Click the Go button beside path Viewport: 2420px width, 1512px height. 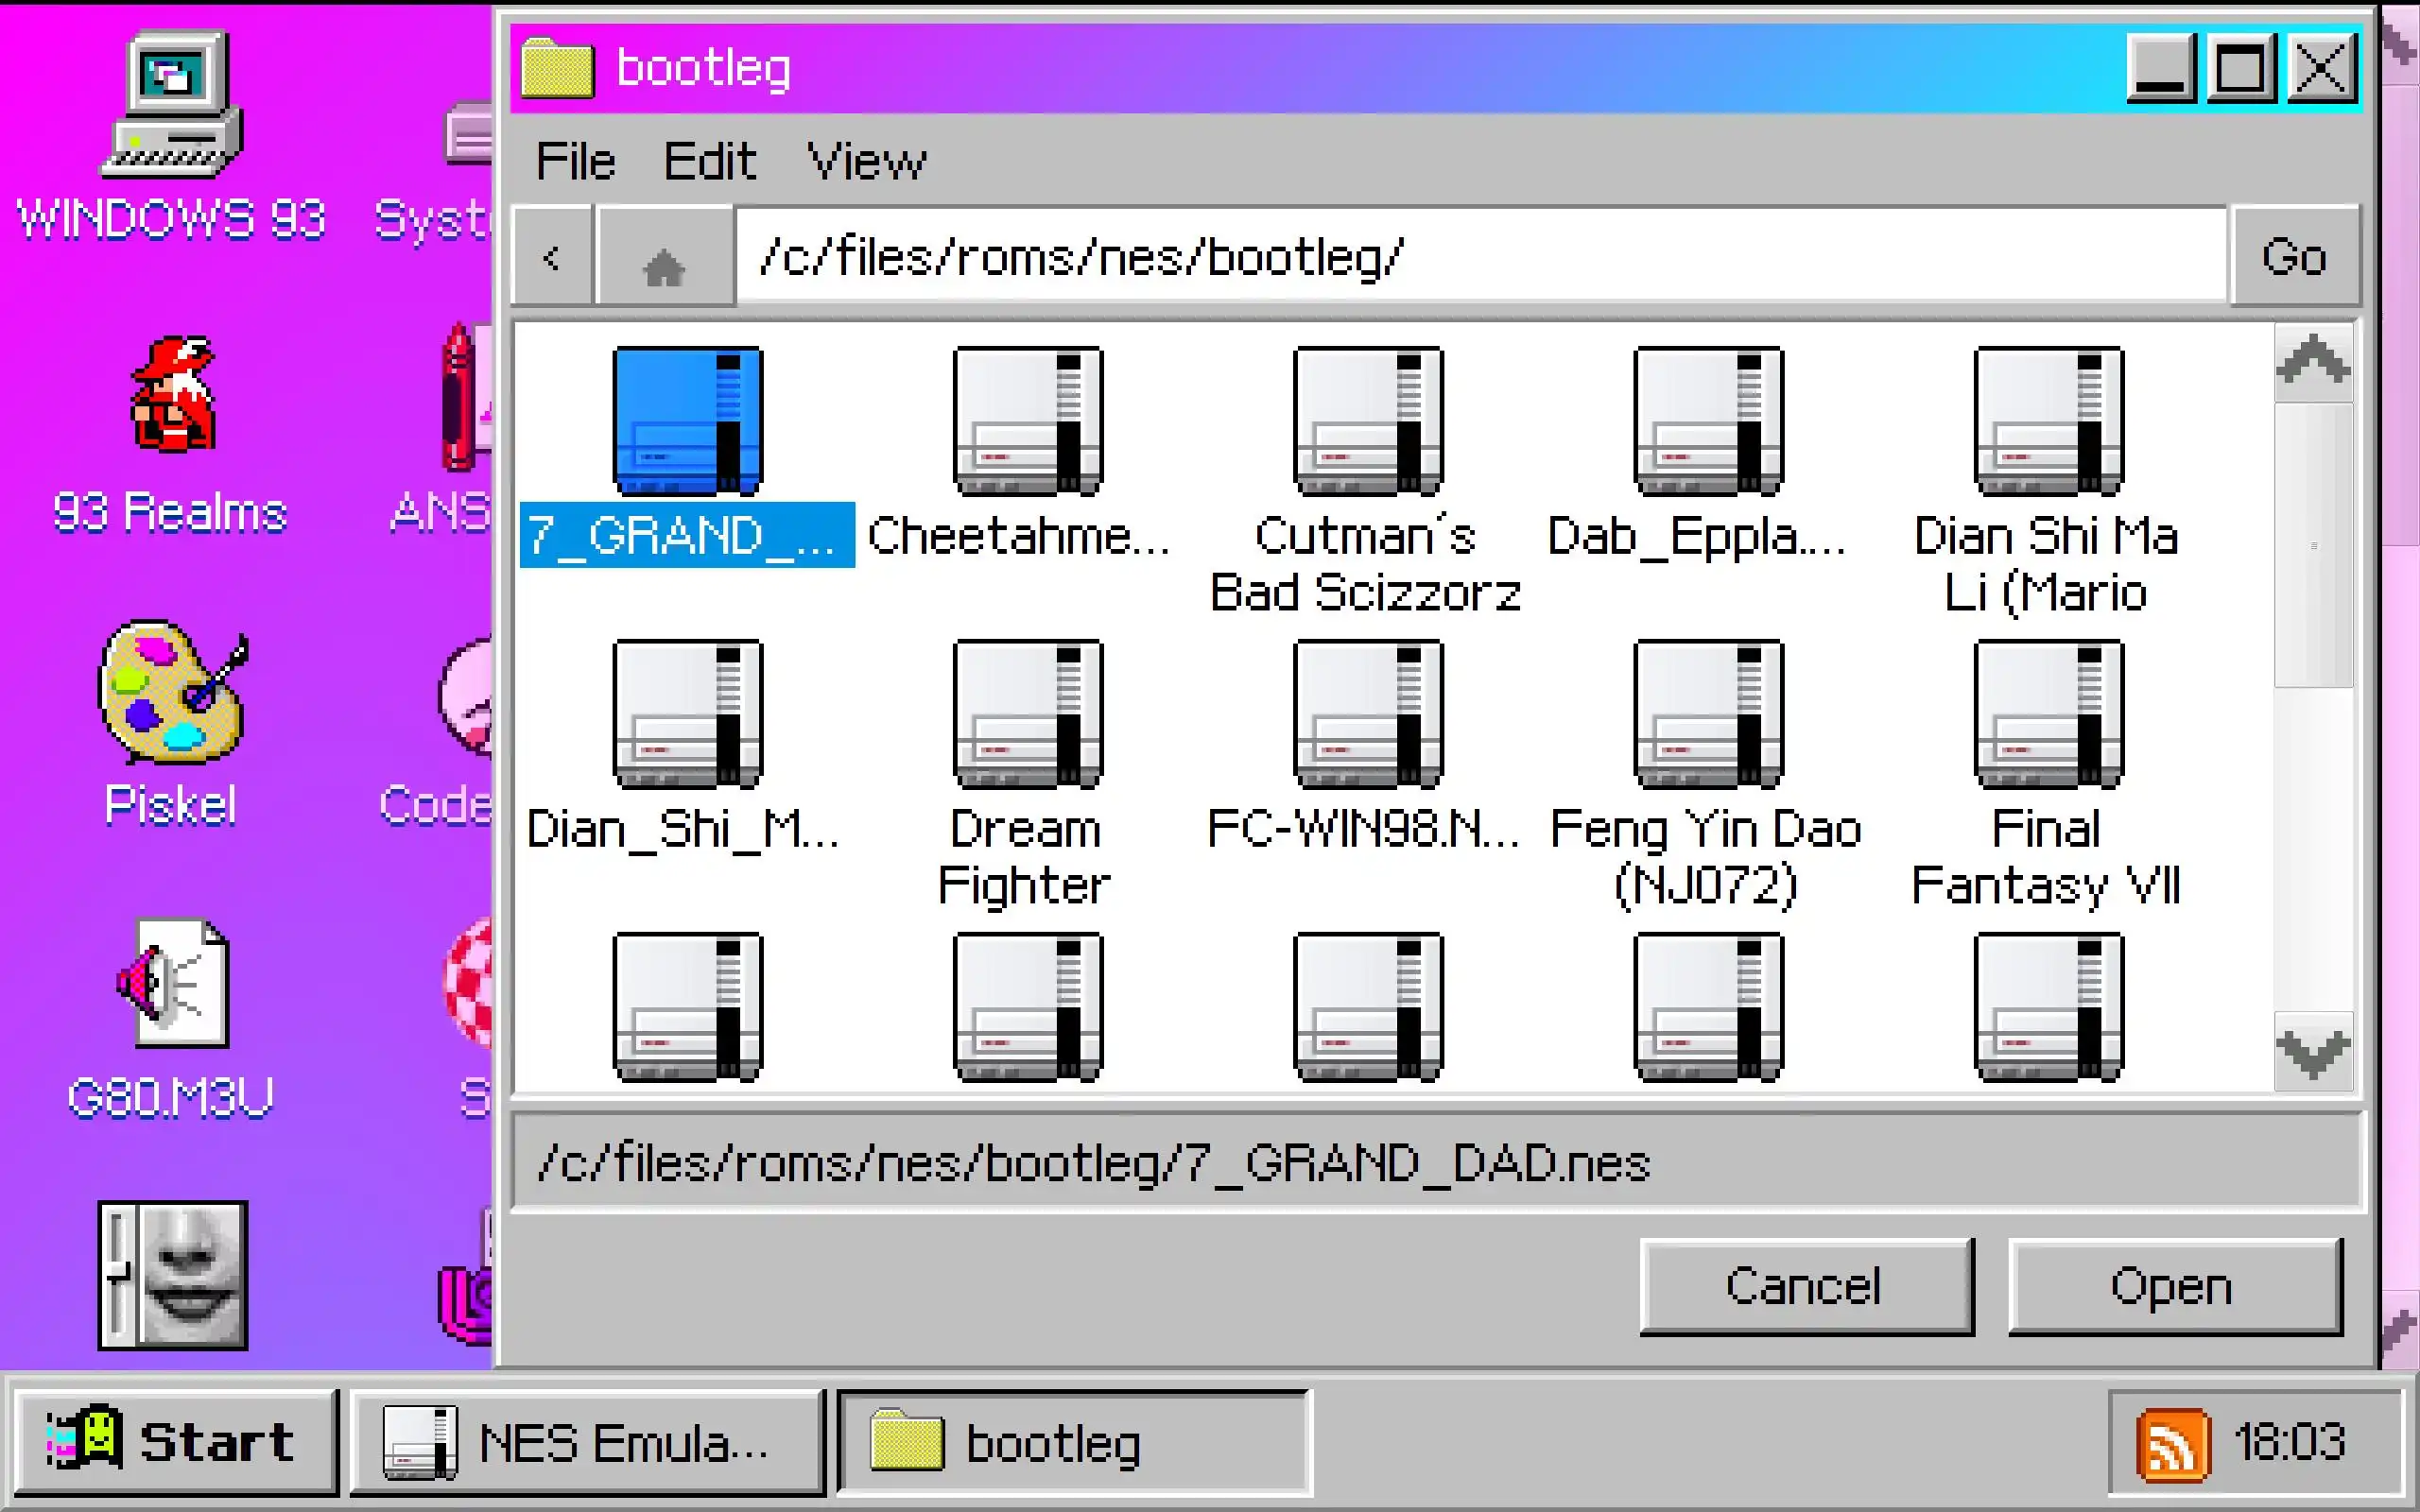coord(2294,258)
